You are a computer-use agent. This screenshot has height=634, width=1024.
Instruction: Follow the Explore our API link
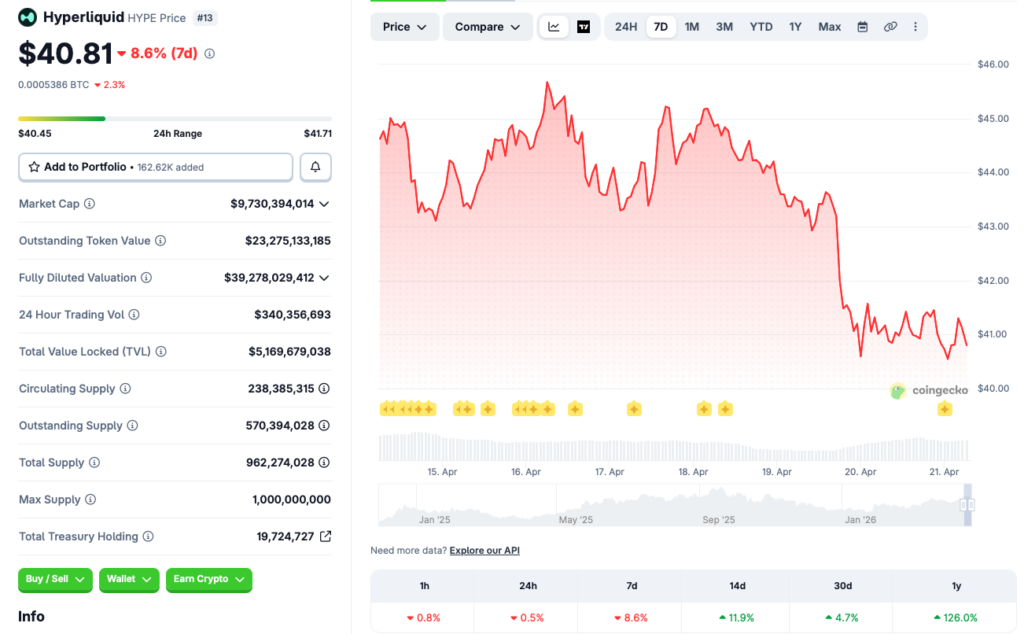pos(484,551)
